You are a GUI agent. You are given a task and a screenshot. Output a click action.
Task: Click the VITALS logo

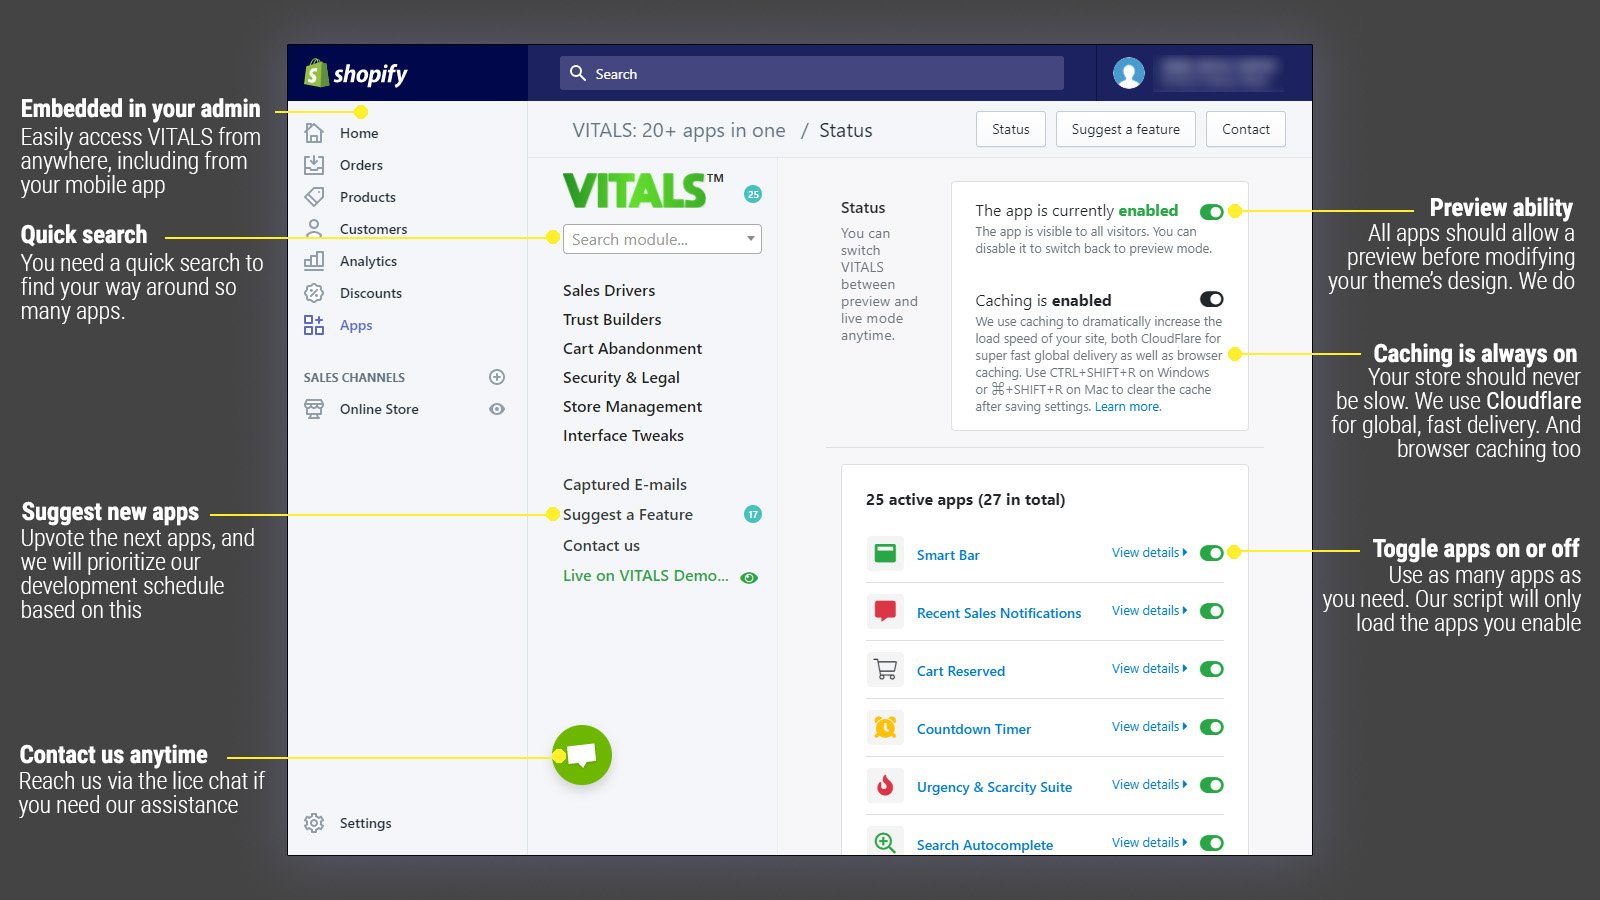[643, 190]
